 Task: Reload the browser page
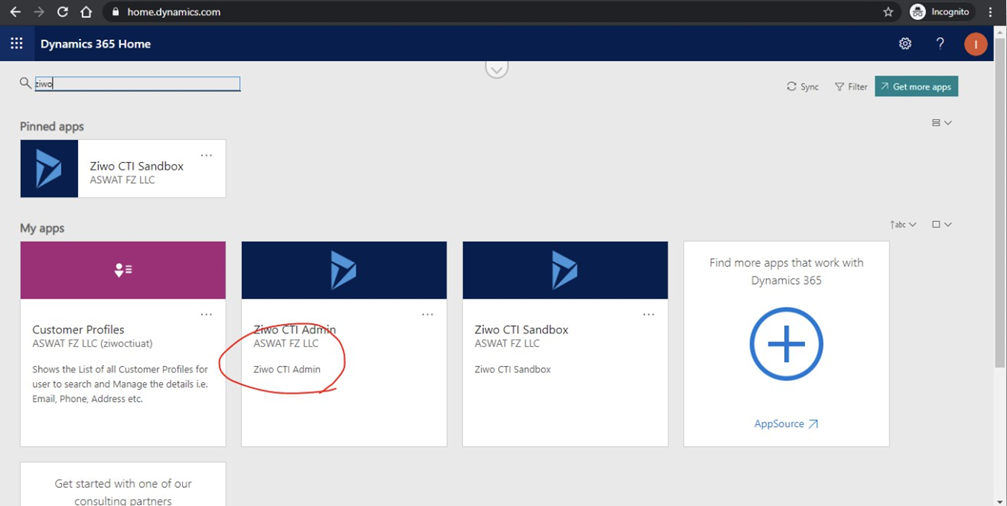(x=62, y=12)
